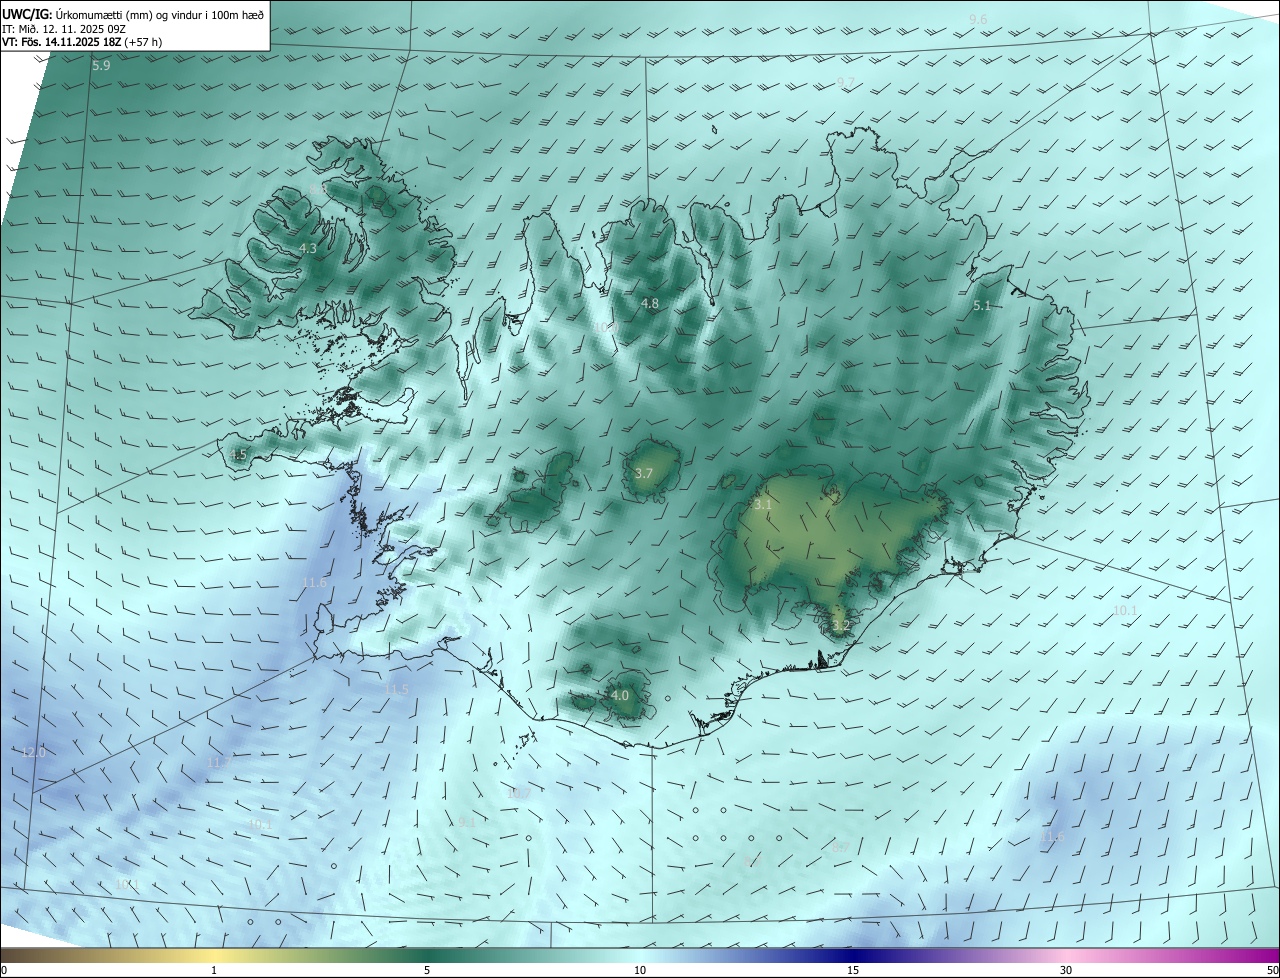Viewport: 1280px width, 978px height.
Task: Click the "(+57 h)" forecast offset text
Action: click(144, 43)
